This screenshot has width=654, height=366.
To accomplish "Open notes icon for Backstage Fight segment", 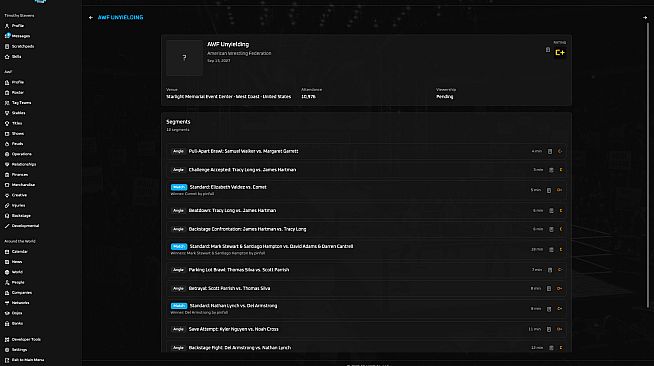I will click(551, 348).
